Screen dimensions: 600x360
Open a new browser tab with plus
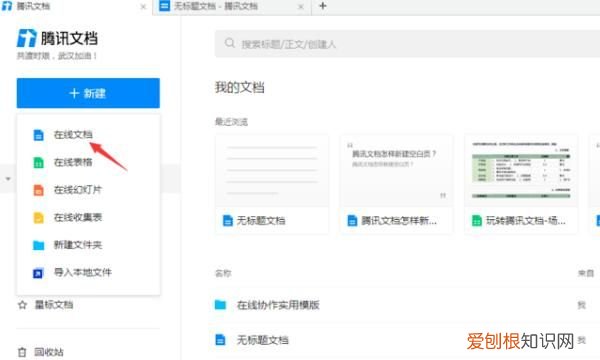(323, 6)
